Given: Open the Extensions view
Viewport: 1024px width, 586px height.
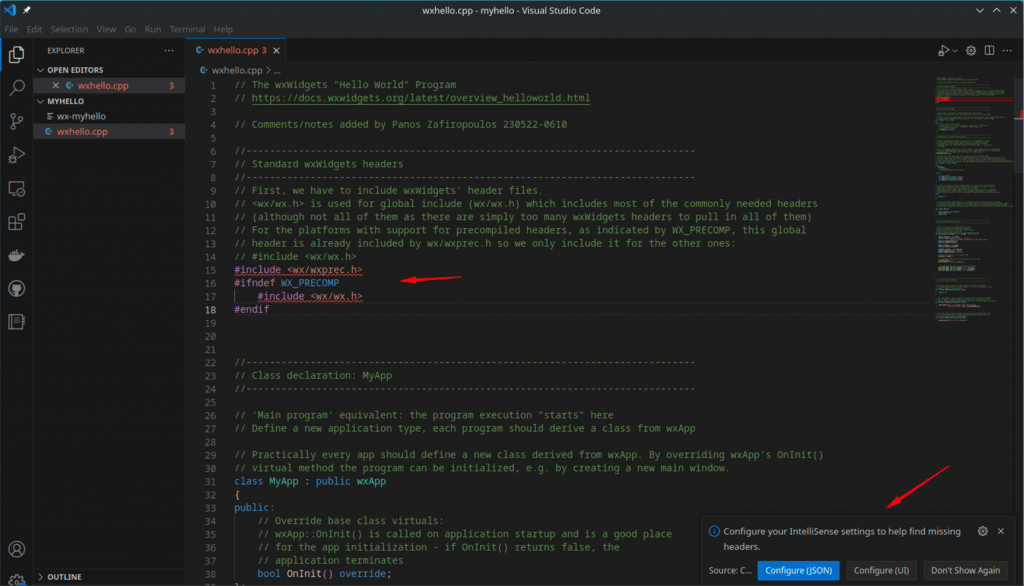Looking at the screenshot, I should (16, 222).
